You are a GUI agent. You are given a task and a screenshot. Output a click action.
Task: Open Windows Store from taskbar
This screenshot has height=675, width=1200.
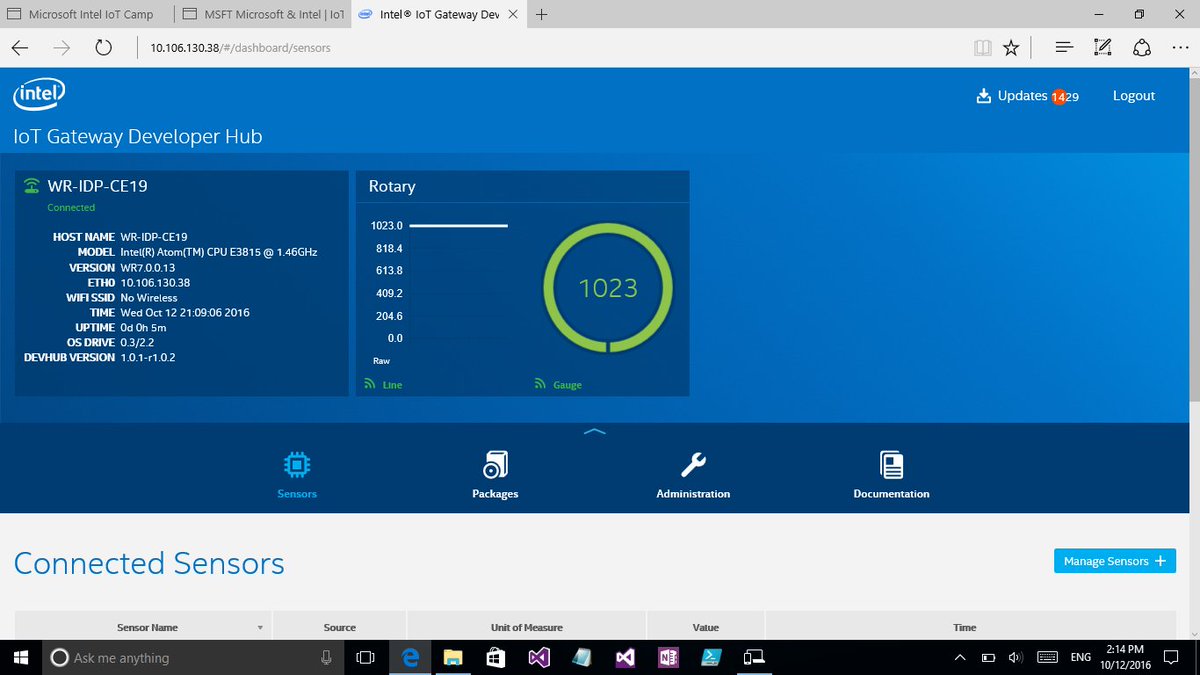495,657
